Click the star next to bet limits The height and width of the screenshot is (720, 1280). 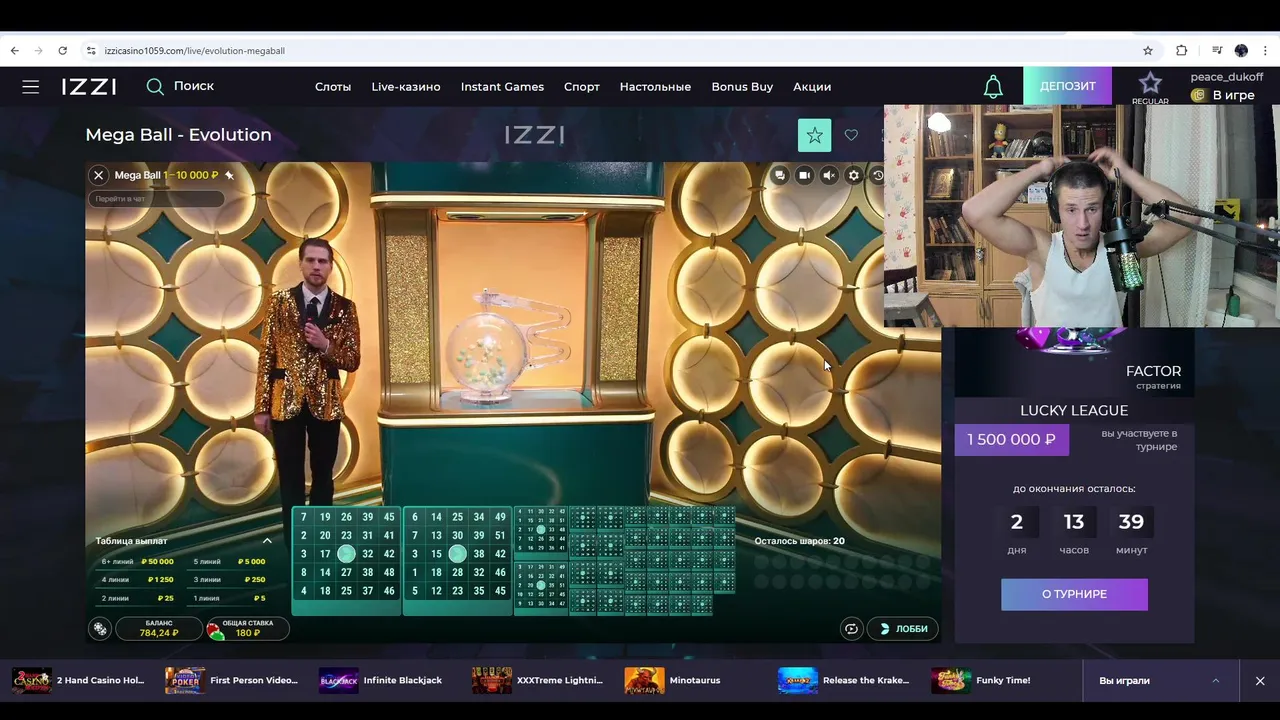(229, 175)
